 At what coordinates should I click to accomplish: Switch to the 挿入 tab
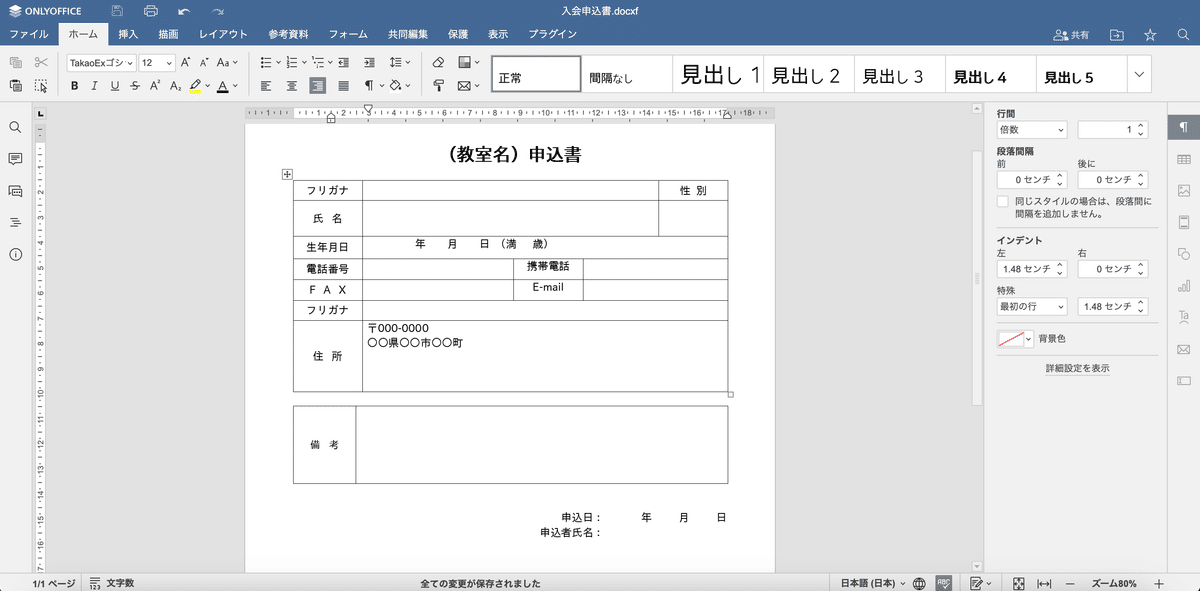[128, 34]
